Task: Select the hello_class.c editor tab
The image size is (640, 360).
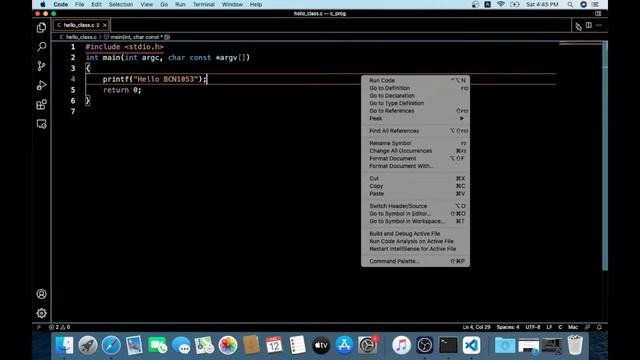Action: 81,25
